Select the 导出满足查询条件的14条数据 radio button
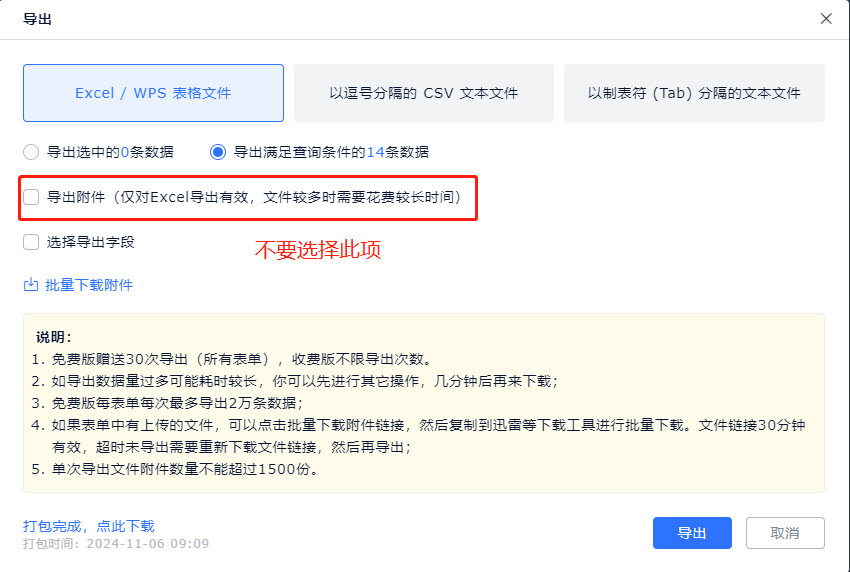Viewport: 850px width, 572px height. (x=218, y=152)
